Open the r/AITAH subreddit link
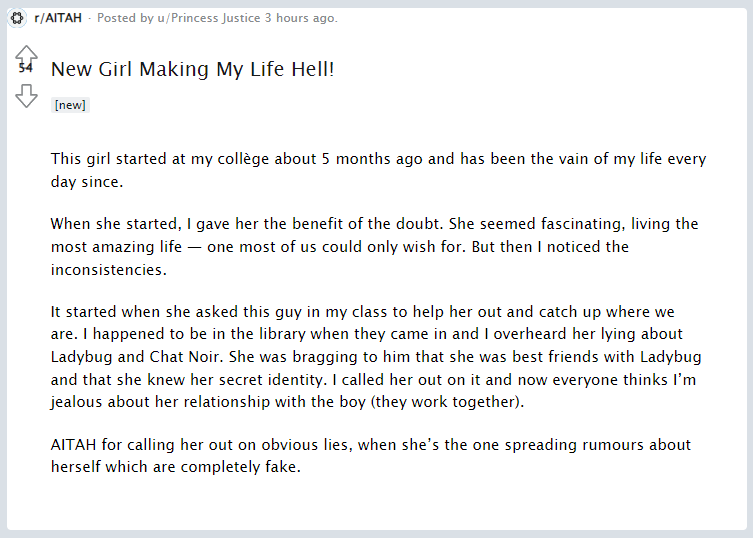The height and width of the screenshot is (538, 753). tap(57, 18)
